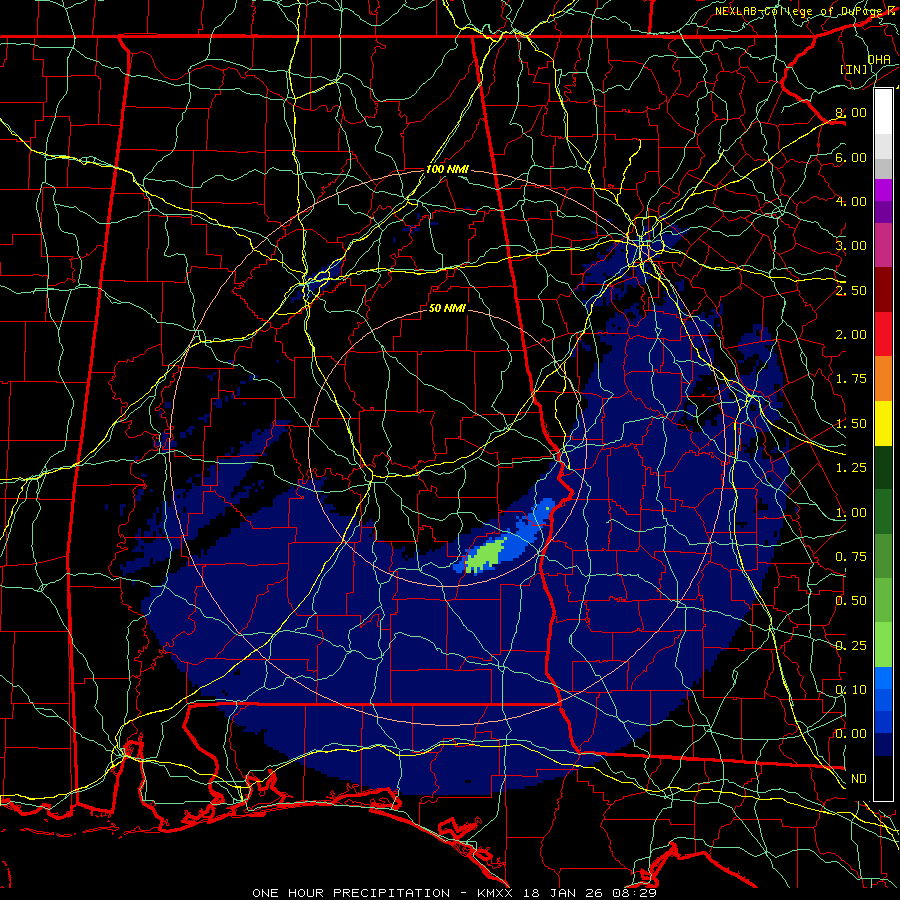Click the "ND" no-data legend label
This screenshot has width=900, height=900.
859,779
